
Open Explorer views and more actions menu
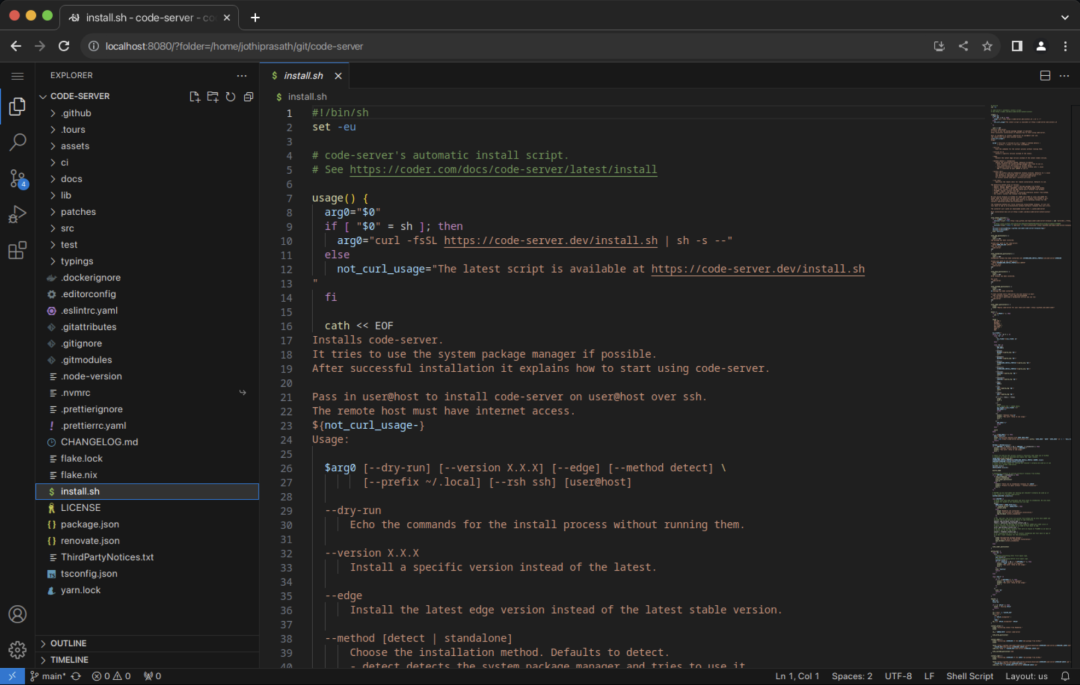242,76
